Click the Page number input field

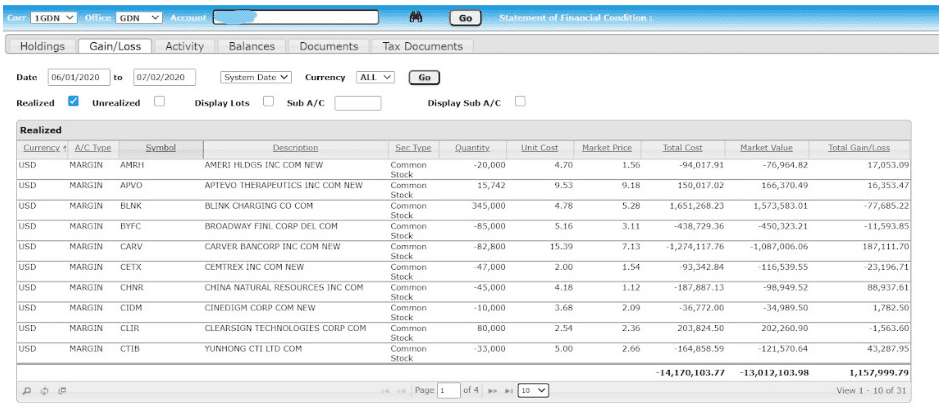coord(449,391)
